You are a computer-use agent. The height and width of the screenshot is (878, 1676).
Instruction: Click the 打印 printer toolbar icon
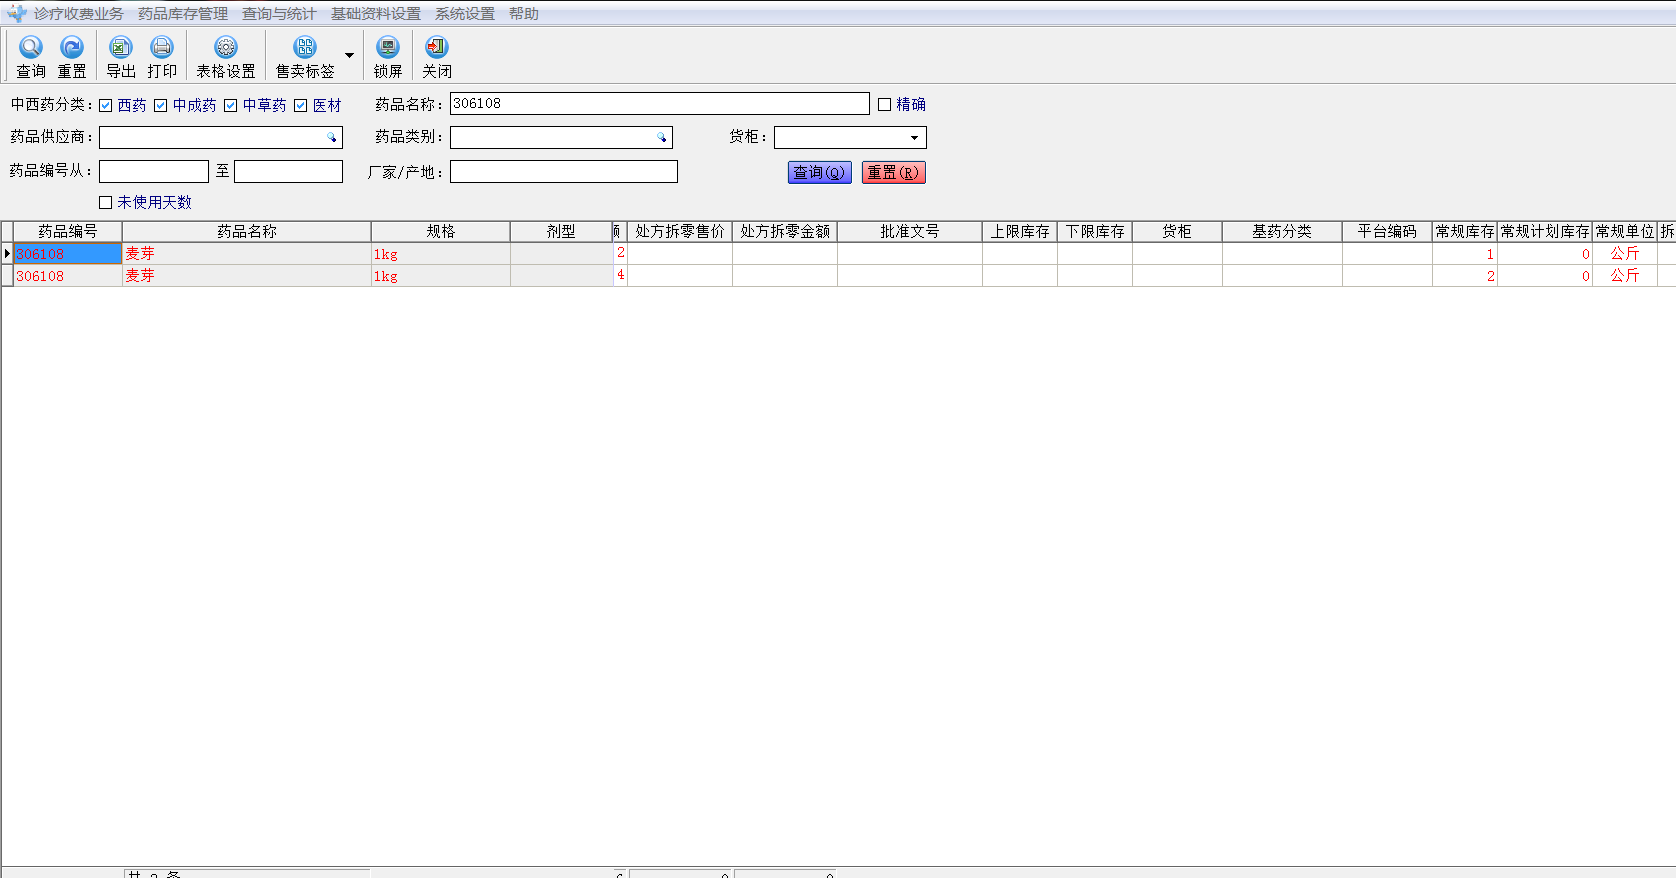162,47
